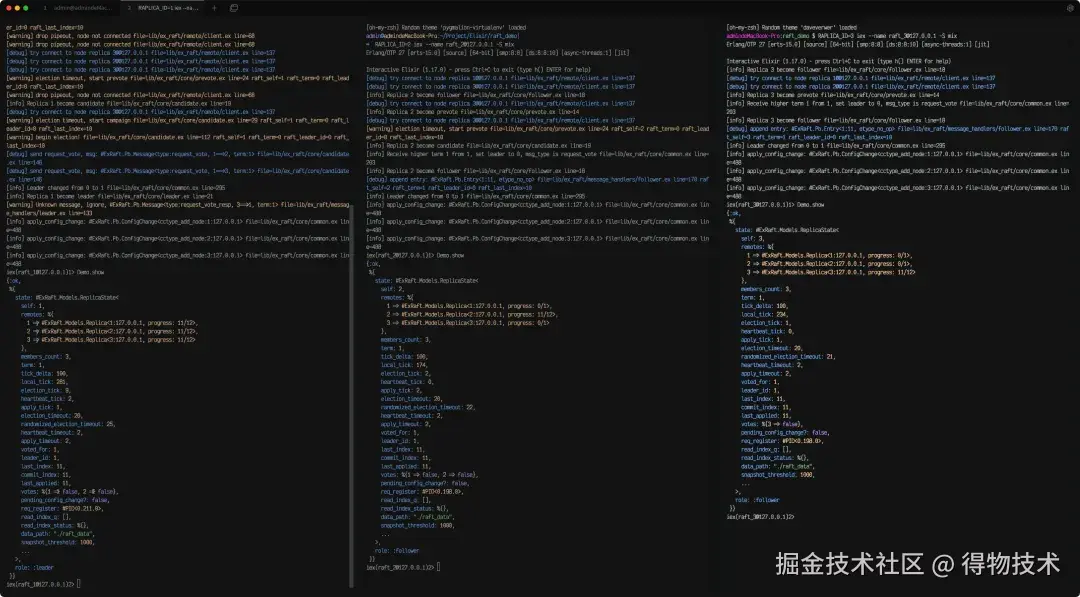Click Demo.show command in left pane

click(90, 272)
